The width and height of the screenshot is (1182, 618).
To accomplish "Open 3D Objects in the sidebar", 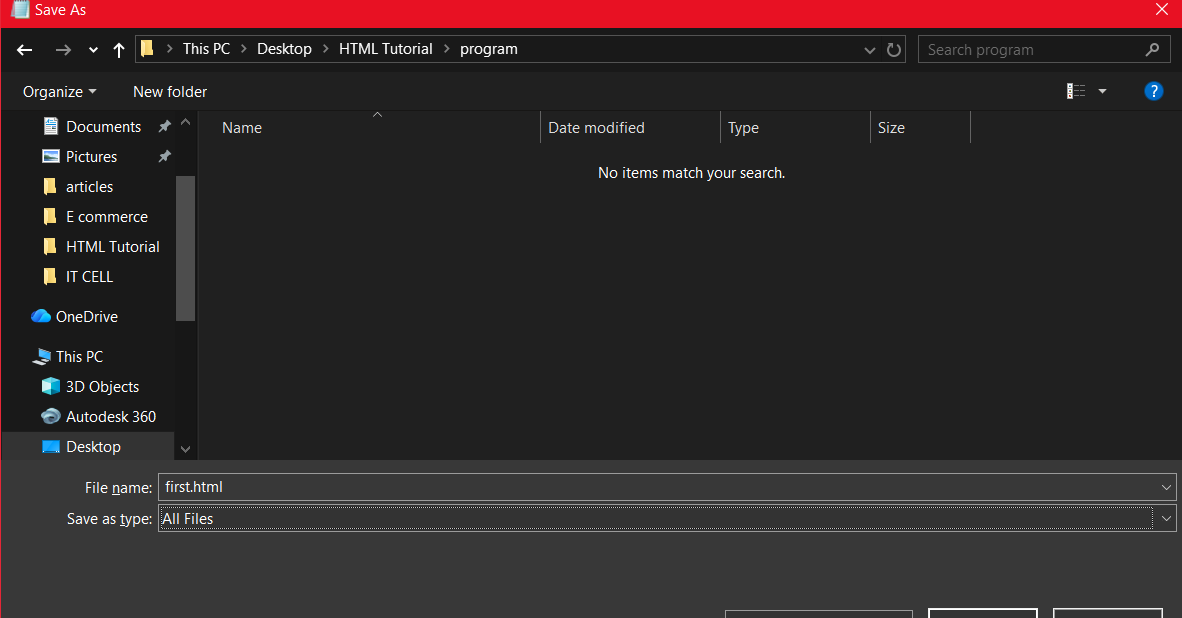I will 102,387.
